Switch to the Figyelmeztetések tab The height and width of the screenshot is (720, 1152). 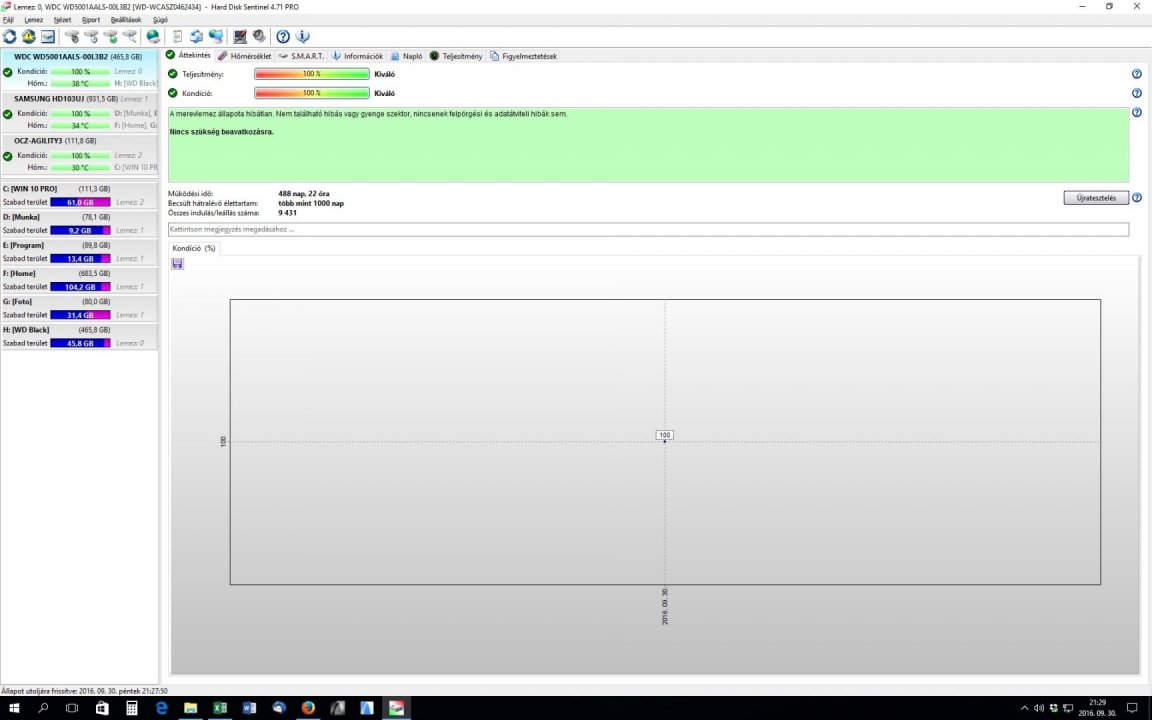coord(524,56)
